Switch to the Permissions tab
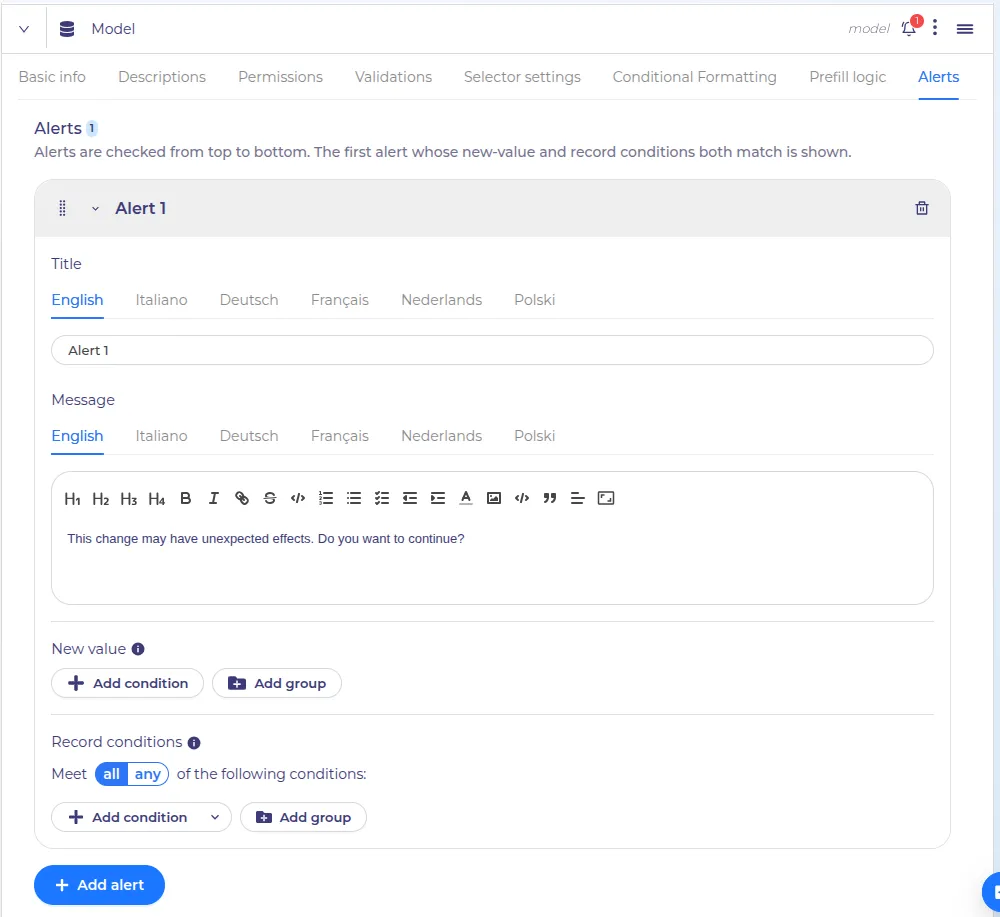 tap(281, 77)
